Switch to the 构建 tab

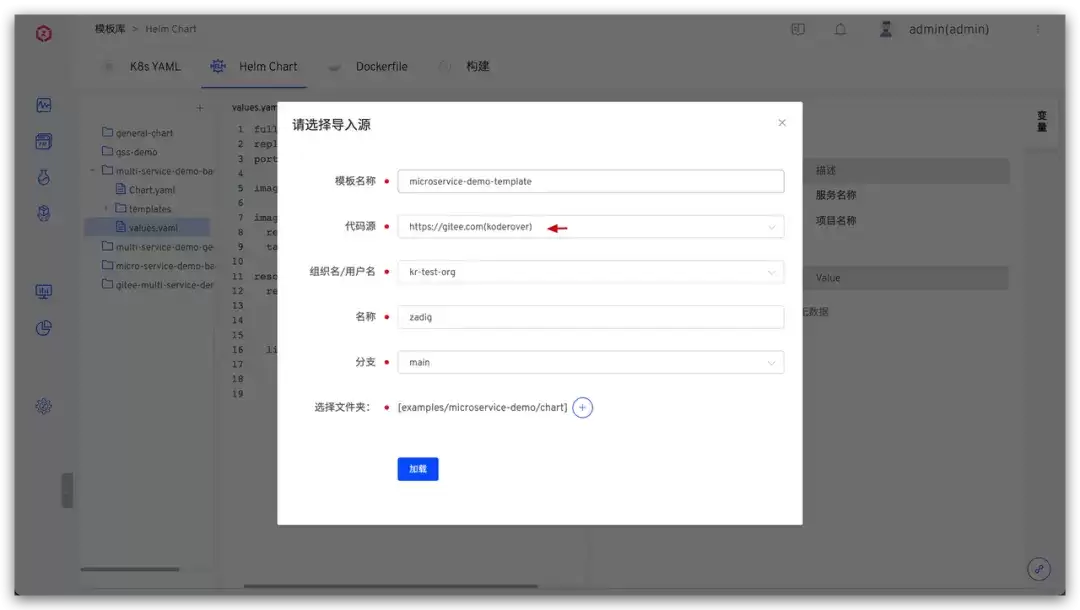(477, 66)
